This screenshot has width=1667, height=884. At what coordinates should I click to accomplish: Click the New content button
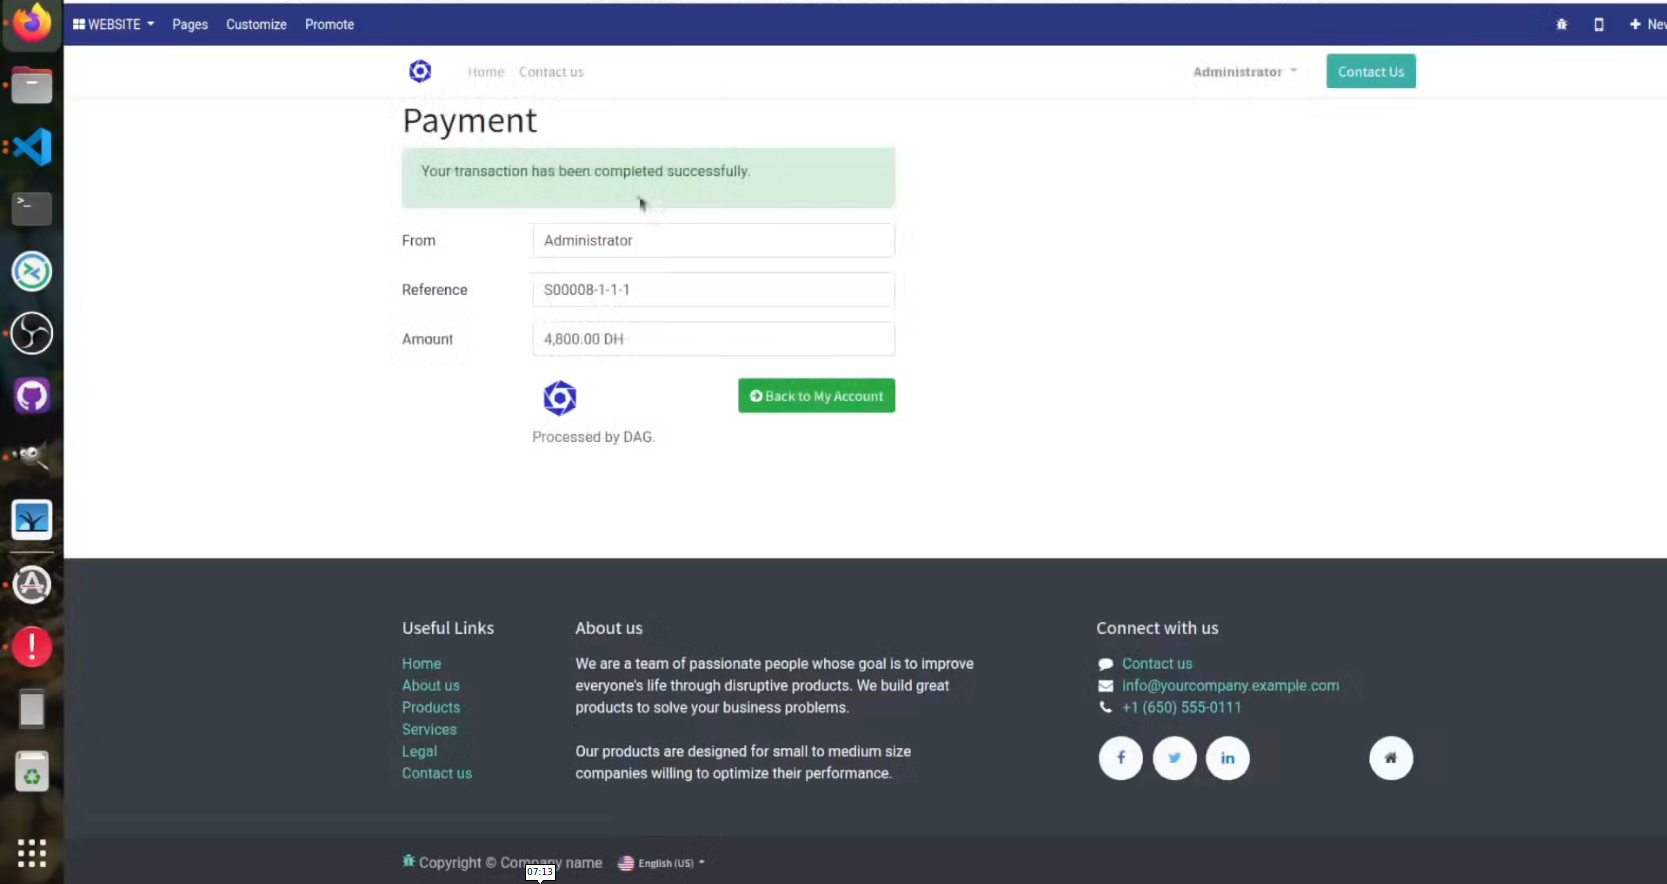pos(1647,24)
